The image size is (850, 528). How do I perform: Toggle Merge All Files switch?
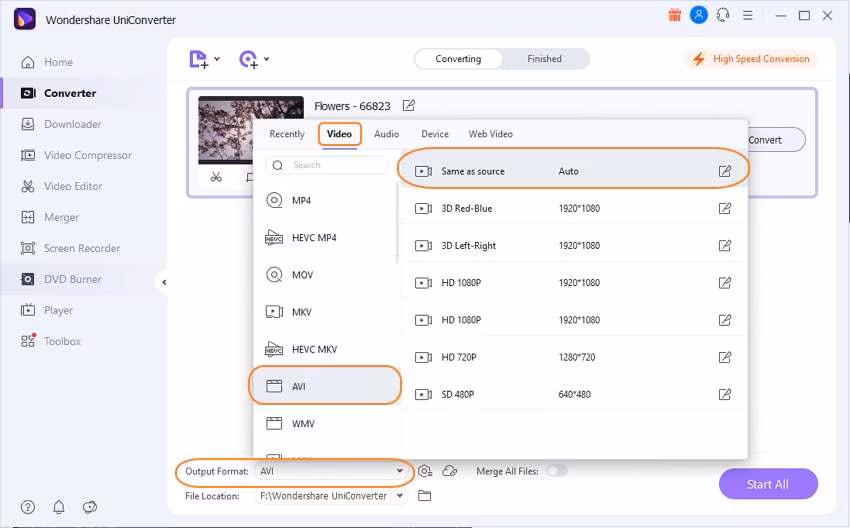pos(557,471)
